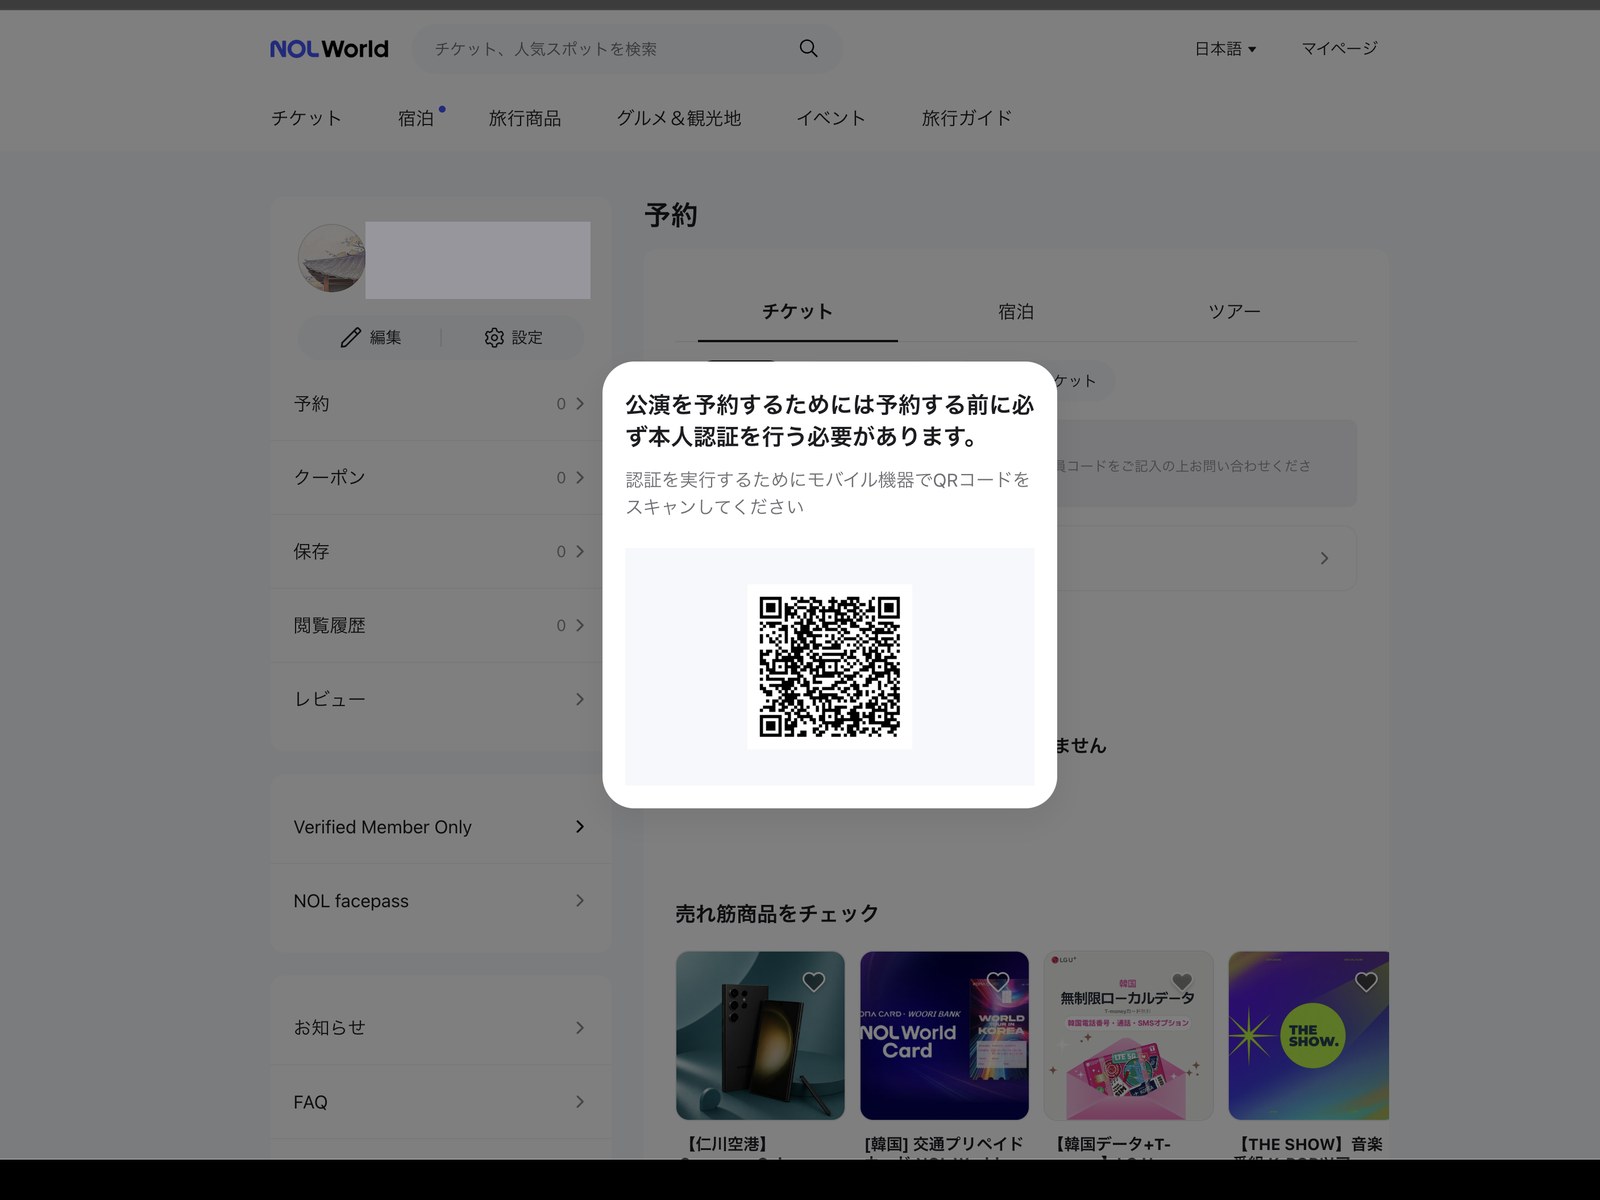Click the QR code image
Image resolution: width=1600 pixels, height=1200 pixels.
click(829, 666)
